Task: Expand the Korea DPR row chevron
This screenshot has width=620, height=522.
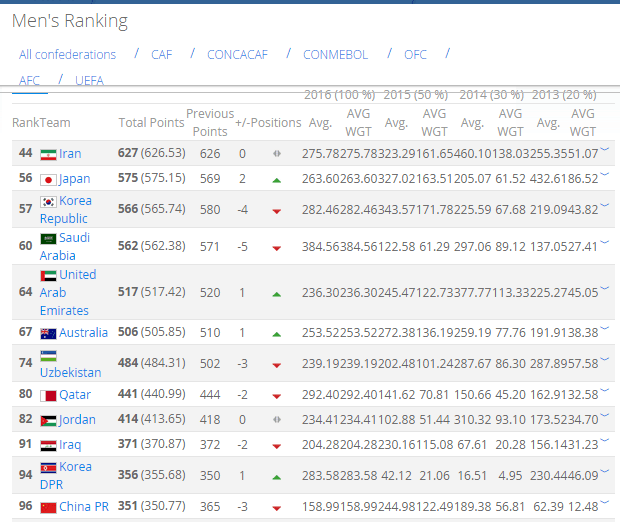Action: tap(605, 472)
